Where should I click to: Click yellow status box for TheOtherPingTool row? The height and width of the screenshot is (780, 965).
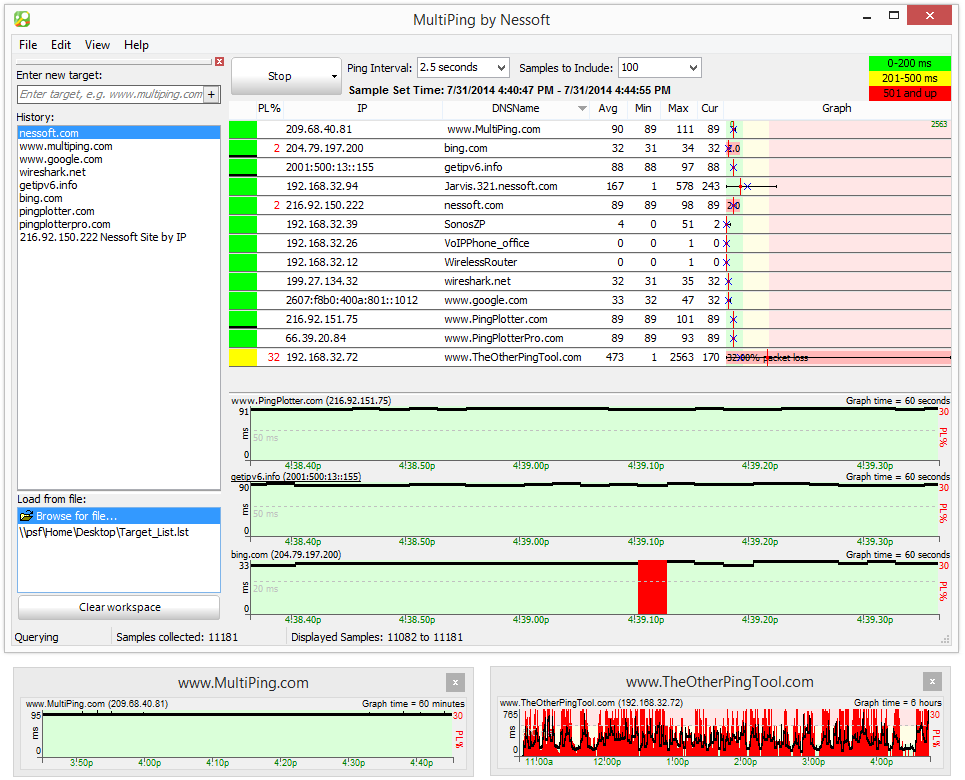coord(243,357)
